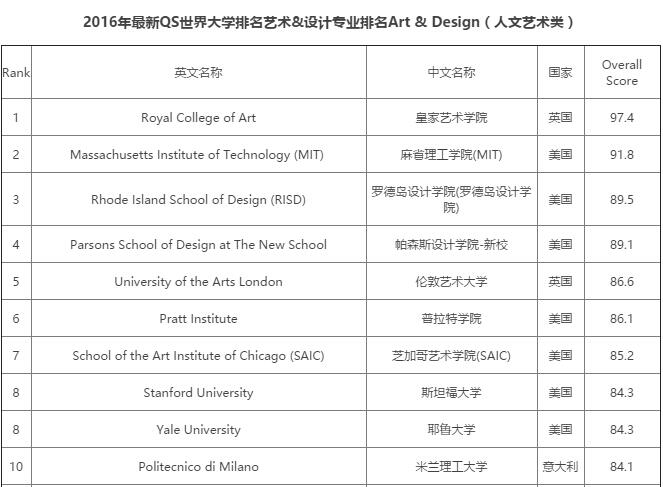Click the '英国' cell in Royal College row

tap(560, 118)
